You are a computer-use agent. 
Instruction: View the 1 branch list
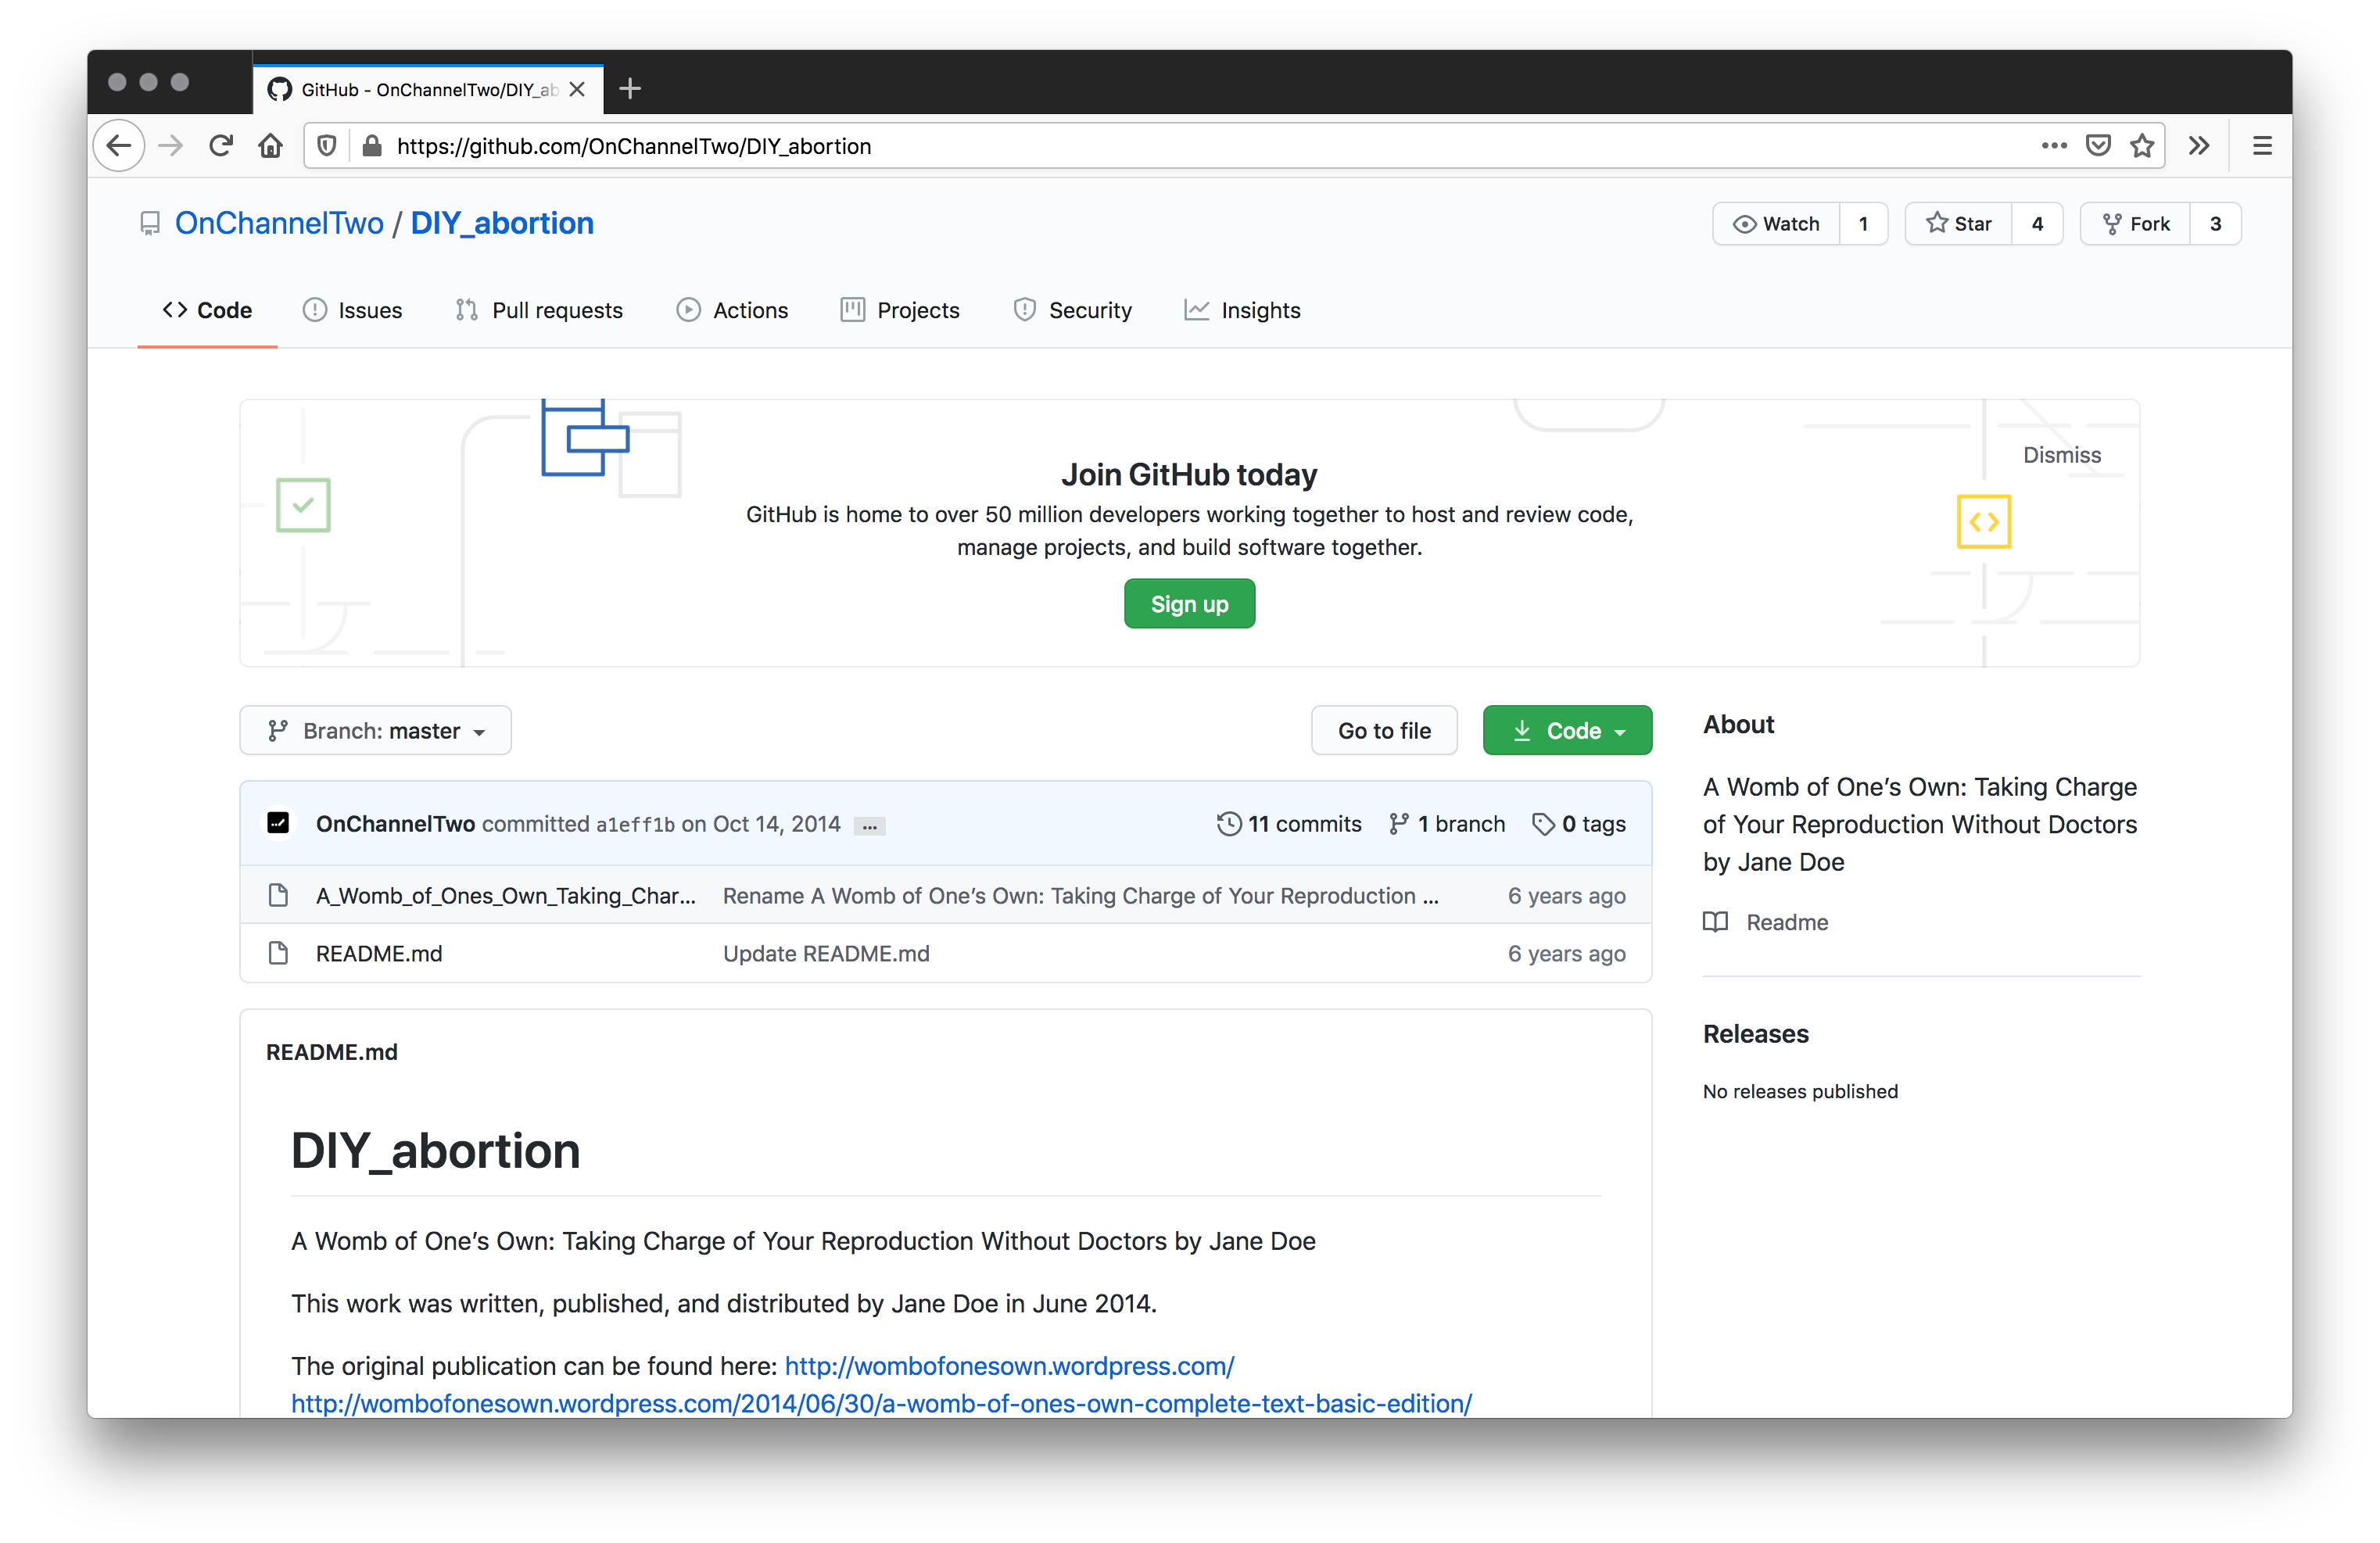[1447, 824]
